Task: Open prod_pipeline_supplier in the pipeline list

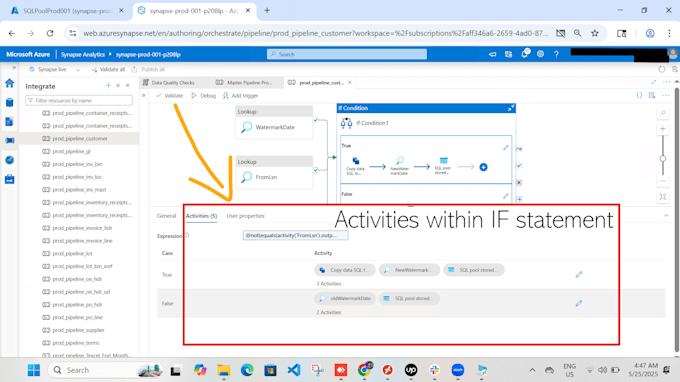Action: coord(78,330)
